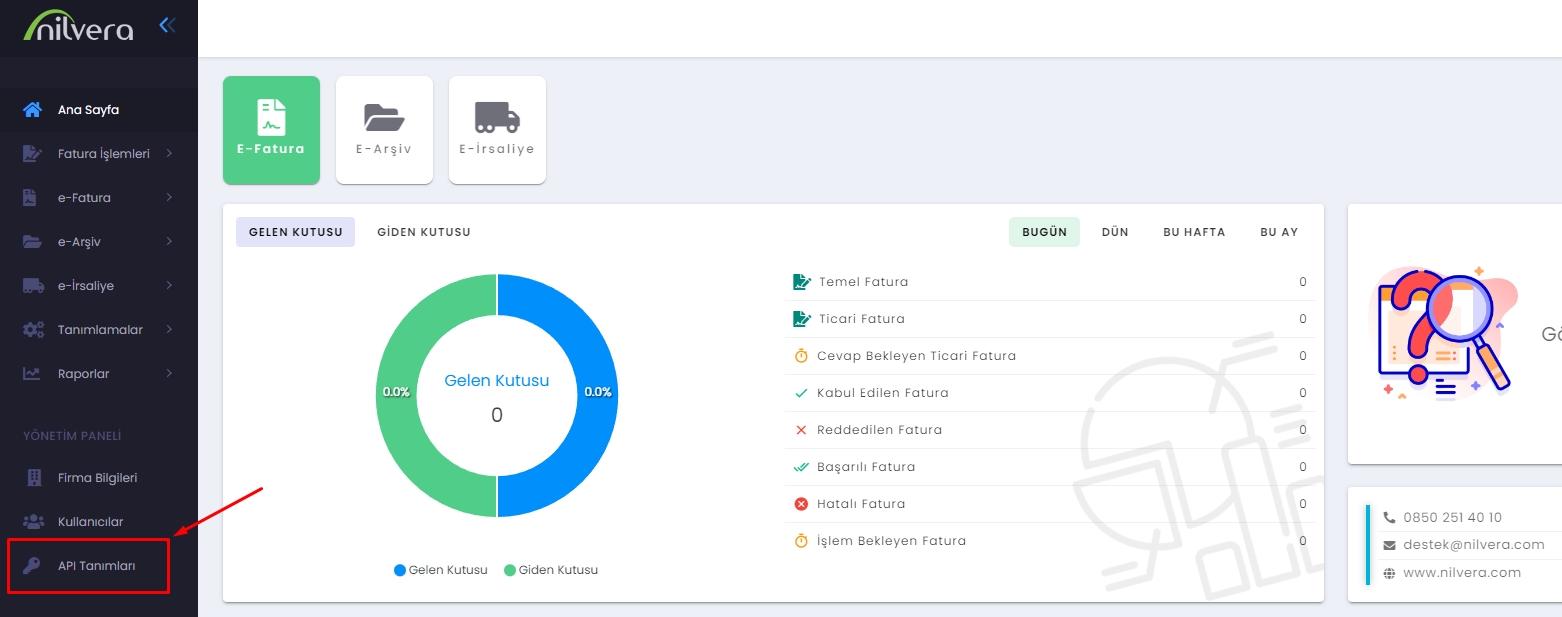Toggle Giden Kutusu legend in chart
Screen dimensions: 1562x617
point(551,570)
